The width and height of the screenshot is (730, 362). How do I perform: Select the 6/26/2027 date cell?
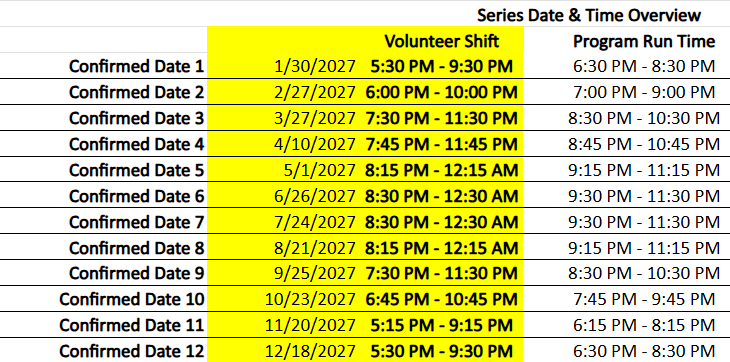tap(315, 197)
